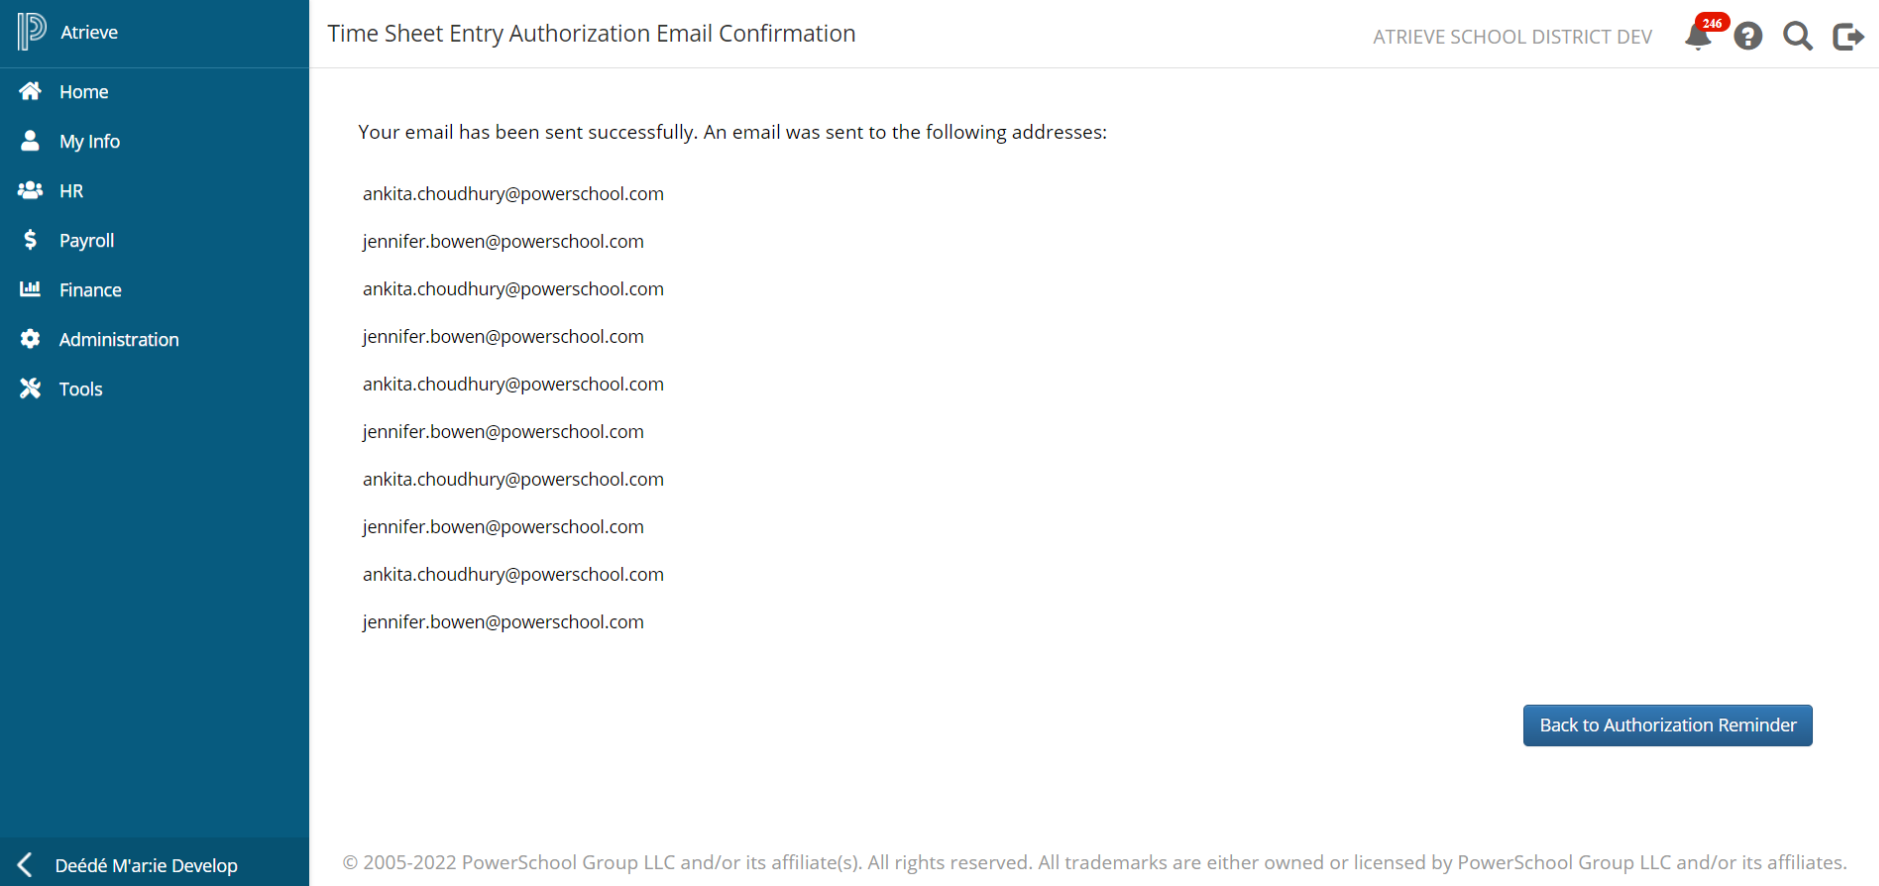
Task: Click the help question mark icon
Action: click(x=1748, y=36)
